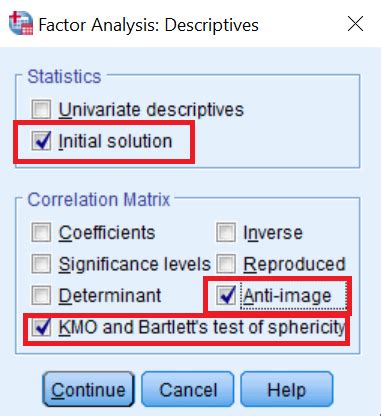Viewport: 381px width, 416px height.
Task: Click the 'Significance levels' label text
Action: coord(135,264)
